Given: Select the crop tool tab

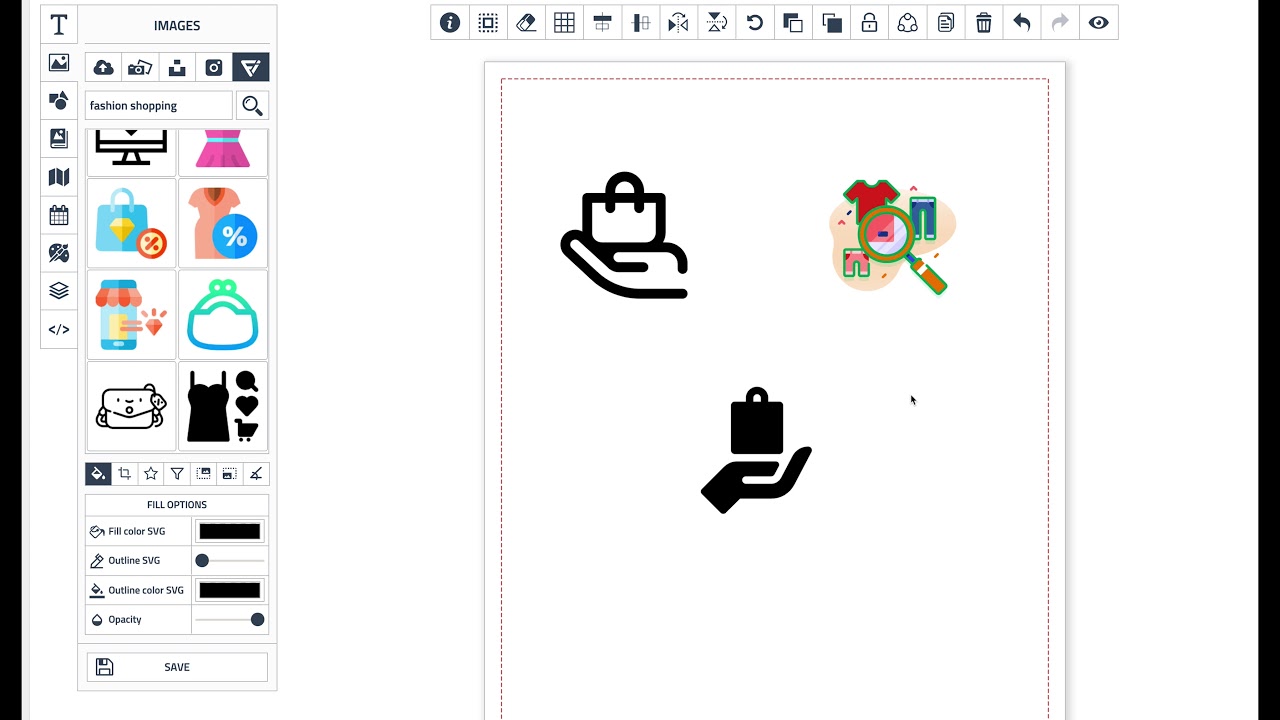Looking at the screenshot, I should point(125,474).
